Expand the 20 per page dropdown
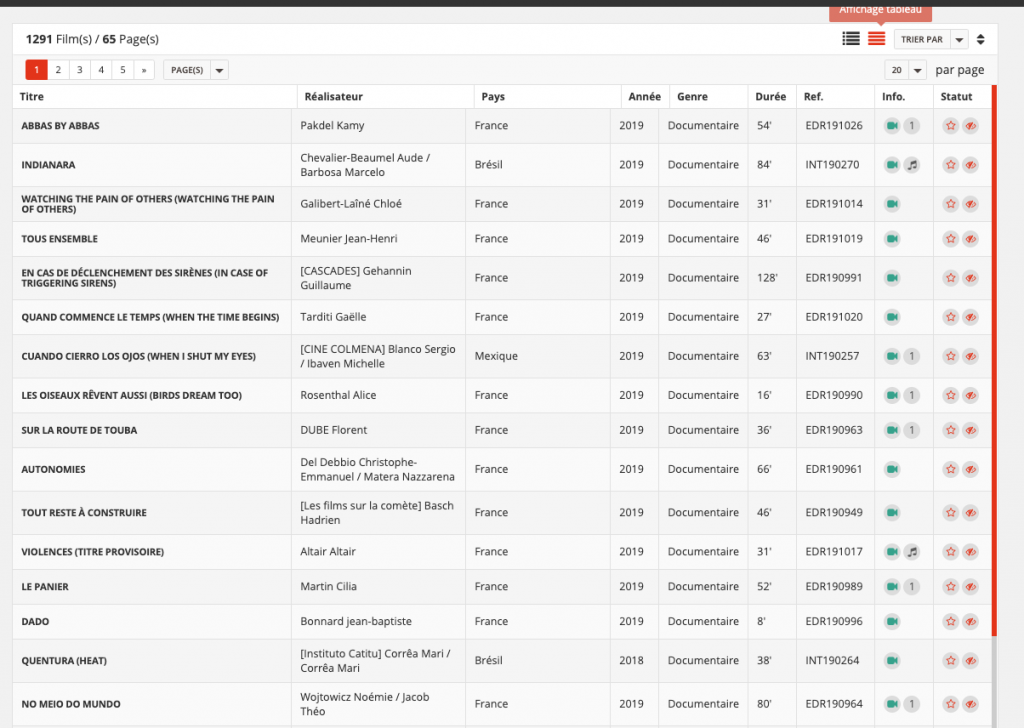 (x=905, y=70)
